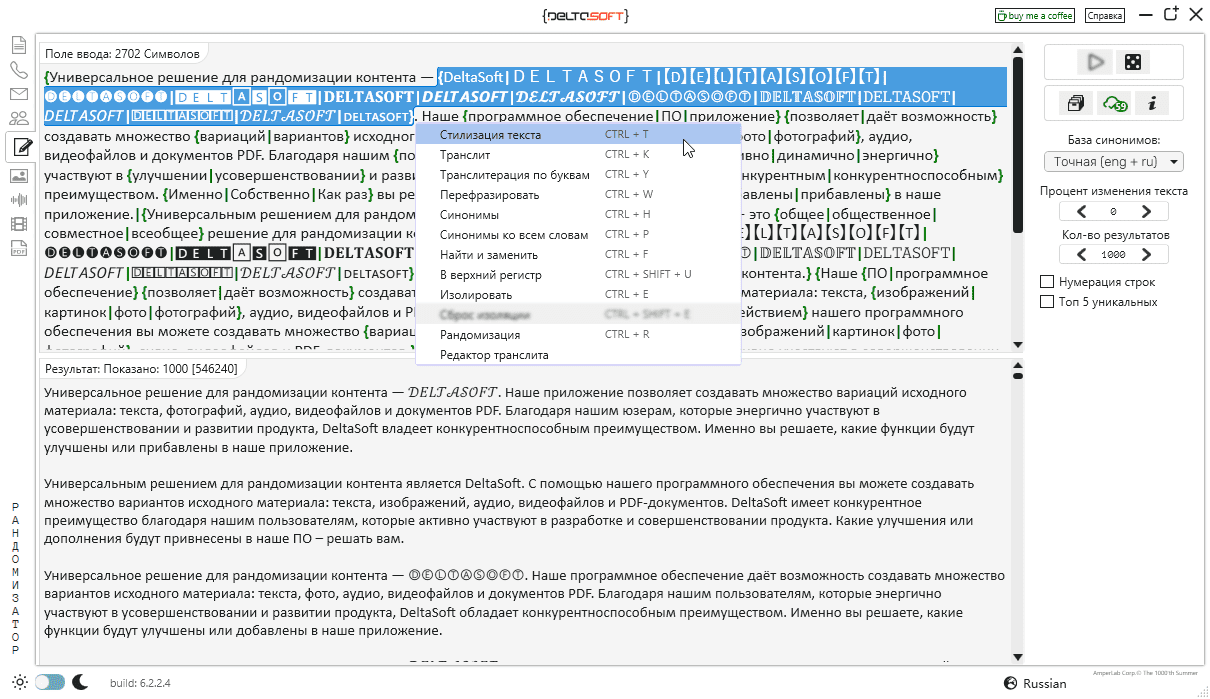The height and width of the screenshot is (699, 1210).
Task: Toggle the light/dark theme switch
Action: pyautogui.click(x=49, y=682)
